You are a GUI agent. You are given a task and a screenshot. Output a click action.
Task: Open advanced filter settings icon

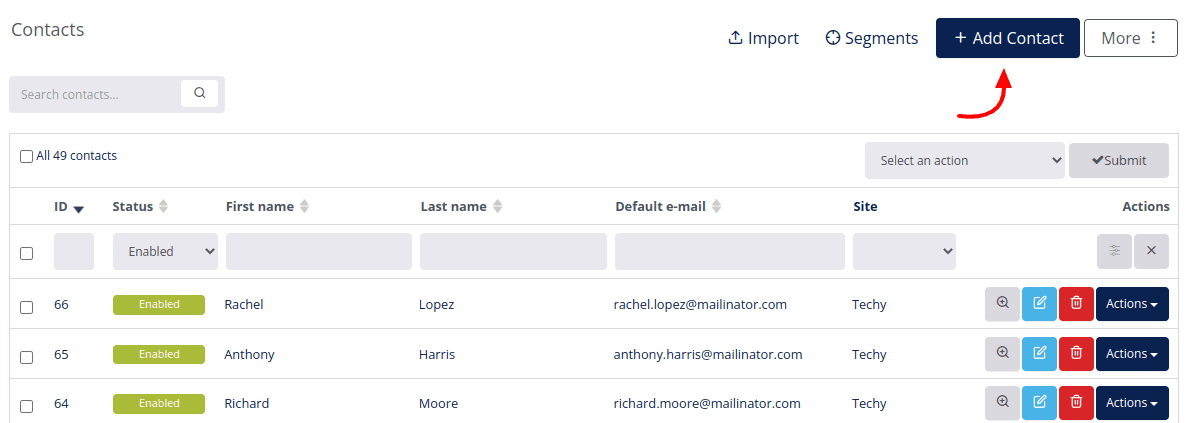click(x=1115, y=251)
